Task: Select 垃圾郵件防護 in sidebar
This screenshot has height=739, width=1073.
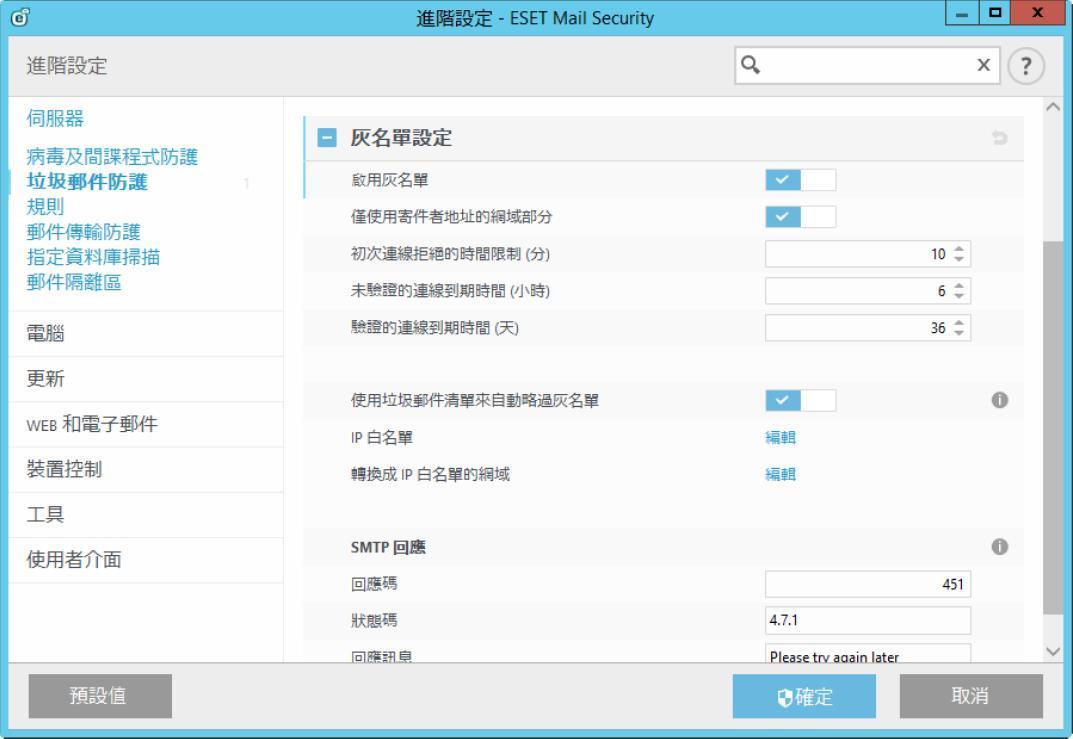Action: [x=87, y=182]
